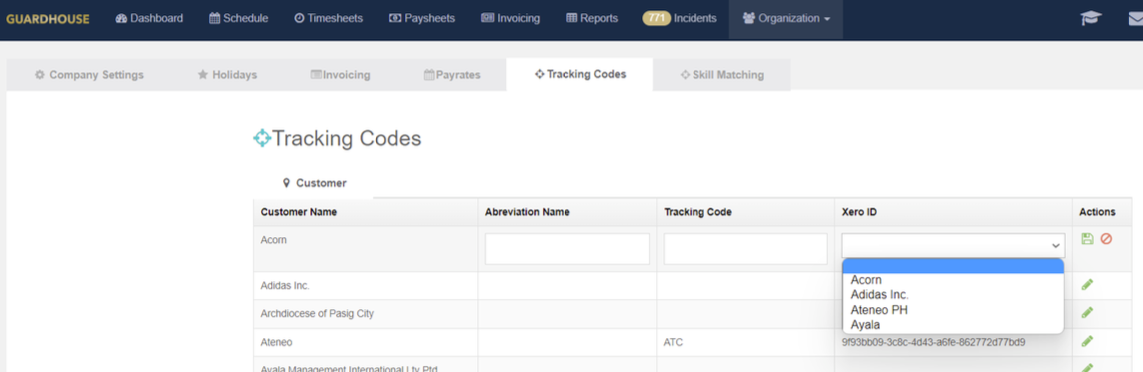Edit the Archdiocese of Pasig City row
The height and width of the screenshot is (372, 1143).
(1088, 312)
